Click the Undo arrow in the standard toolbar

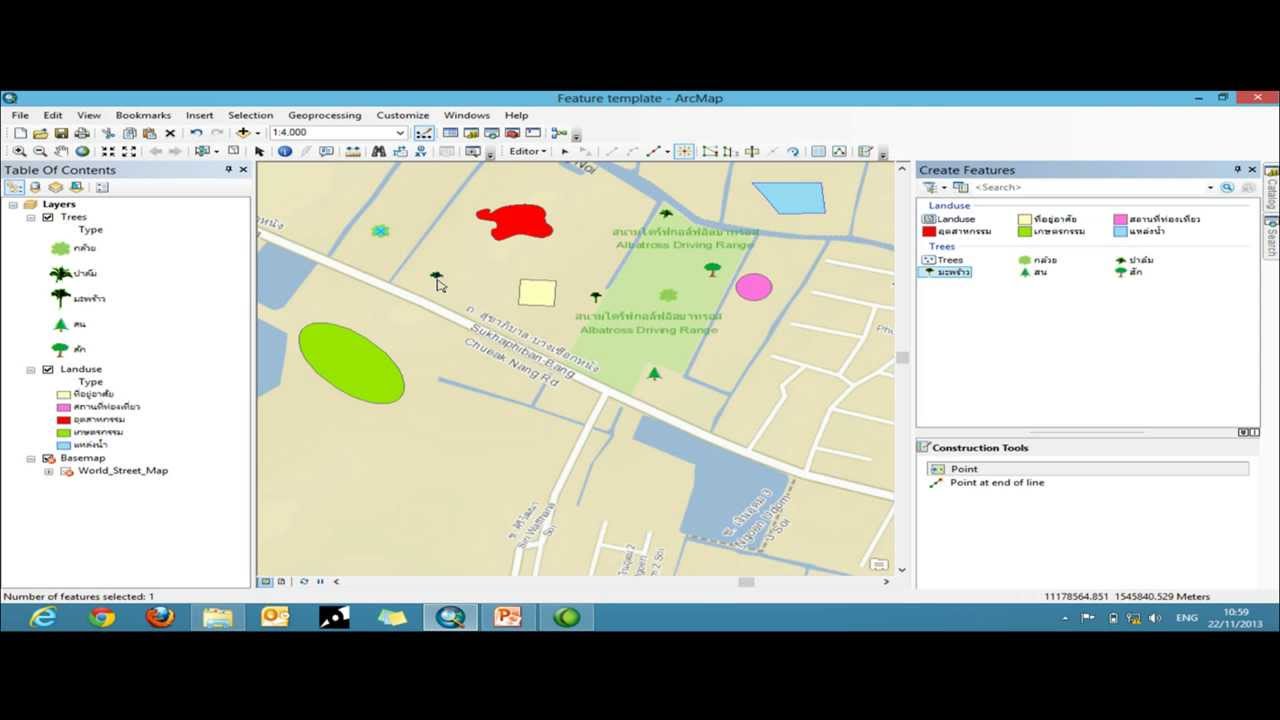(196, 133)
